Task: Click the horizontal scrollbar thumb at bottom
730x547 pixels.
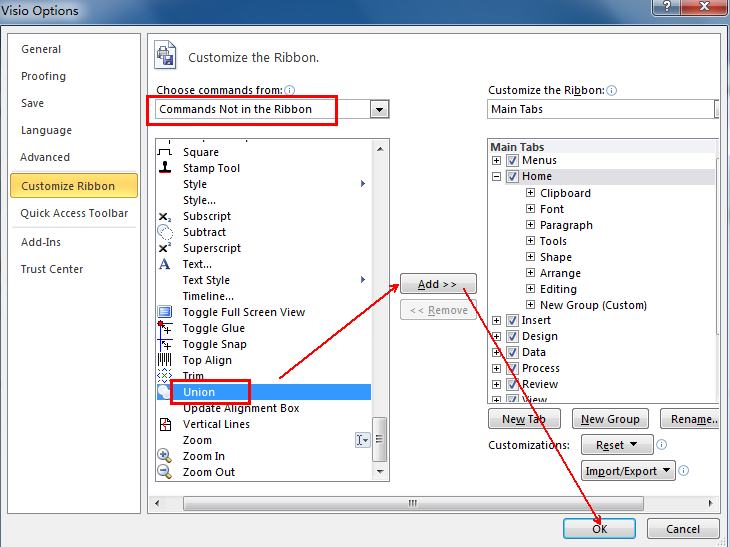Action: click(413, 503)
